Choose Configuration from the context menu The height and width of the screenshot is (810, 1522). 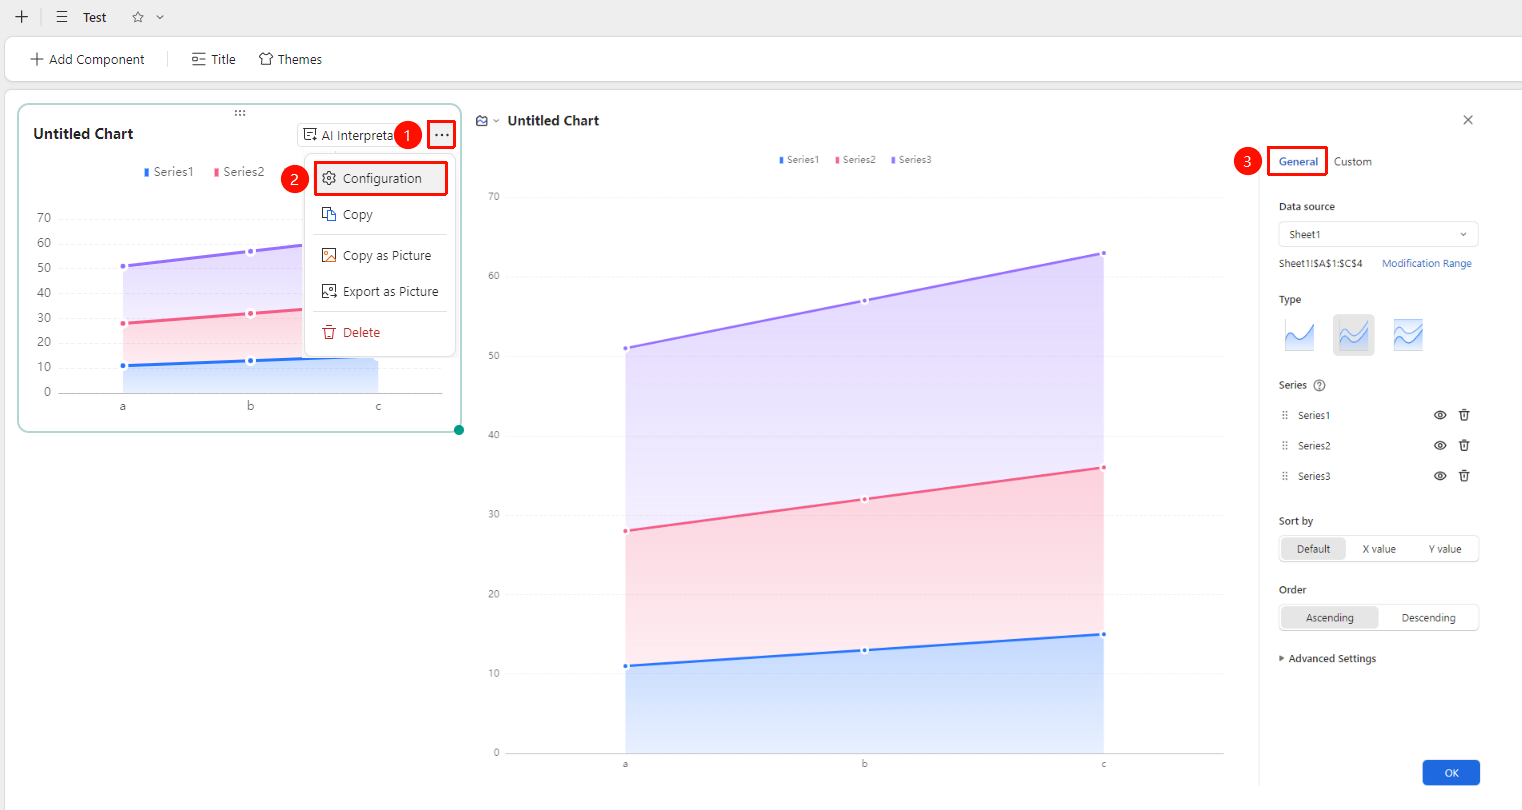coord(381,178)
